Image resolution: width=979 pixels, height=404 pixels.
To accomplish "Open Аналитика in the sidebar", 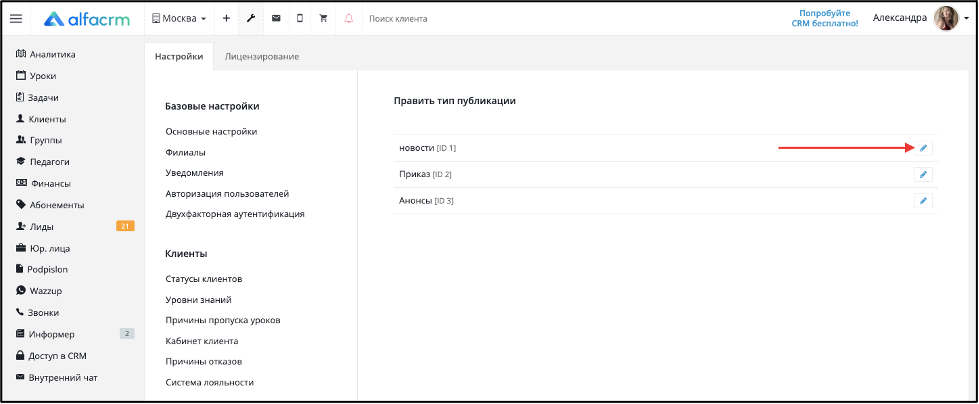I will pyautogui.click(x=46, y=54).
